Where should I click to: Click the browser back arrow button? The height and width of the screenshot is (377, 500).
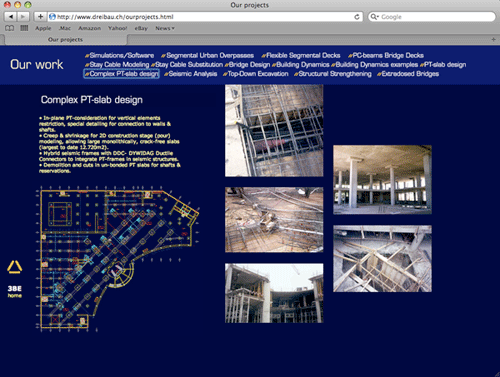tap(11, 16)
